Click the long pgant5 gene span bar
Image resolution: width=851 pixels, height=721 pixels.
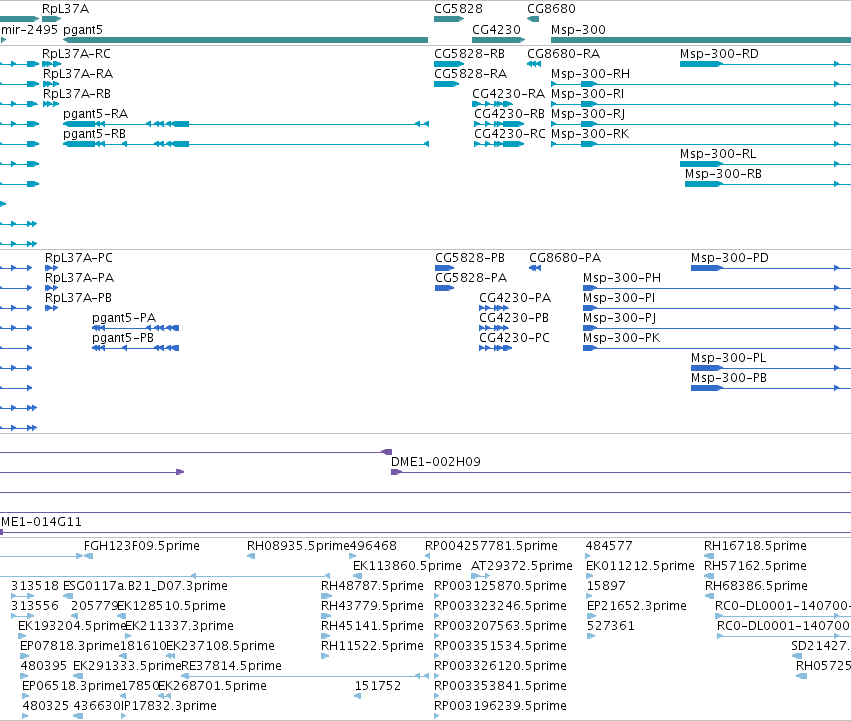pos(245,40)
